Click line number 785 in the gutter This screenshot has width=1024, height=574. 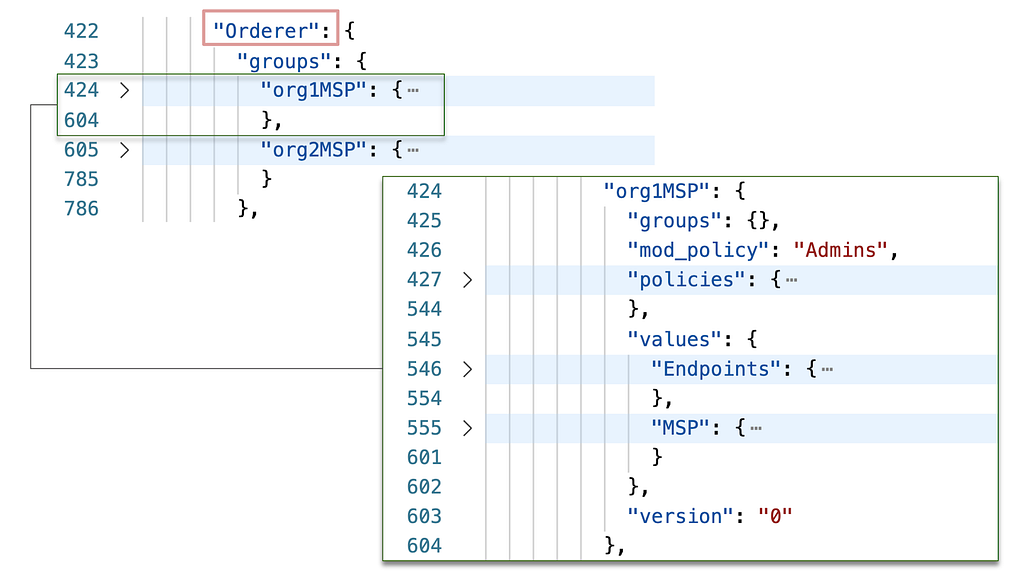[x=82, y=179]
